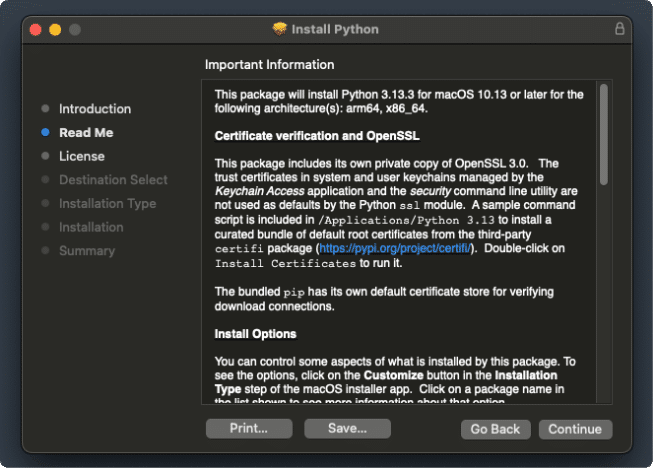Click the bold 'Customize' word in text
653x468 pixels.
coord(394,375)
